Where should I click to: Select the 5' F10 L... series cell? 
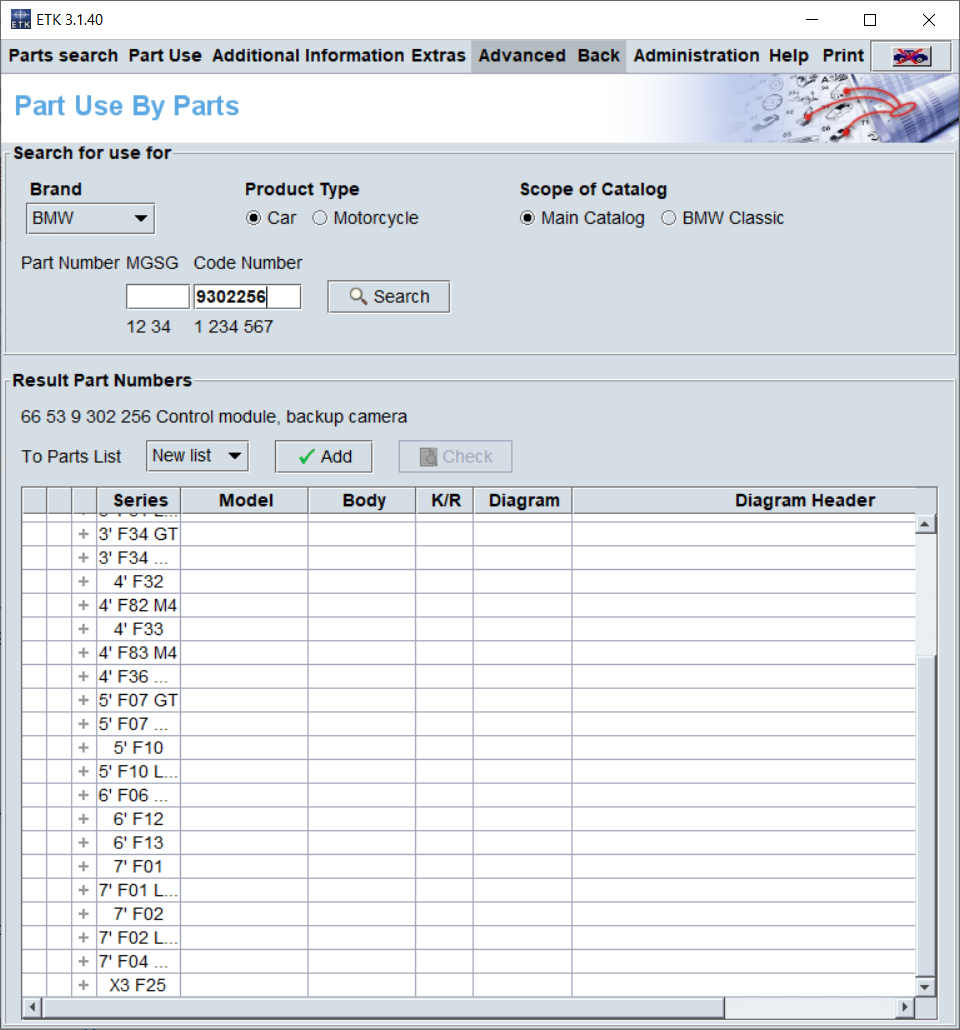click(139, 771)
